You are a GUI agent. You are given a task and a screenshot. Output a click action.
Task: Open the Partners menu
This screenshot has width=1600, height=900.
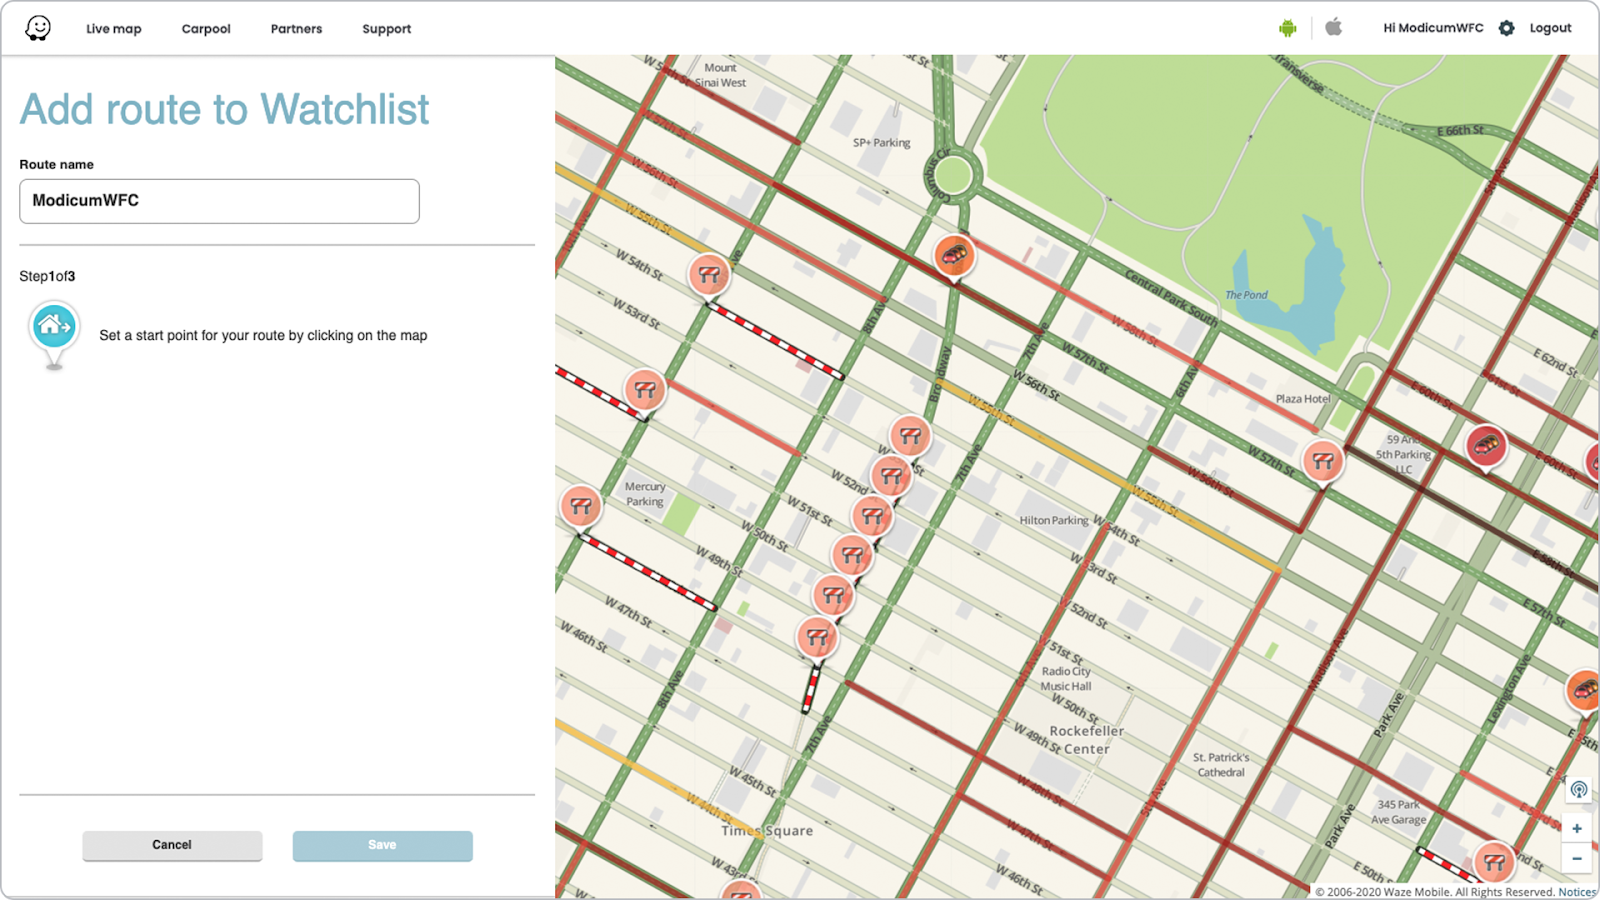click(296, 29)
